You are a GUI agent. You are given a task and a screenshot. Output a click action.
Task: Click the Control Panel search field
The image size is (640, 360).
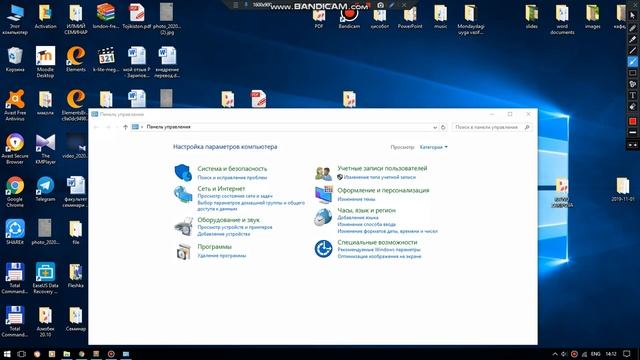(492, 127)
